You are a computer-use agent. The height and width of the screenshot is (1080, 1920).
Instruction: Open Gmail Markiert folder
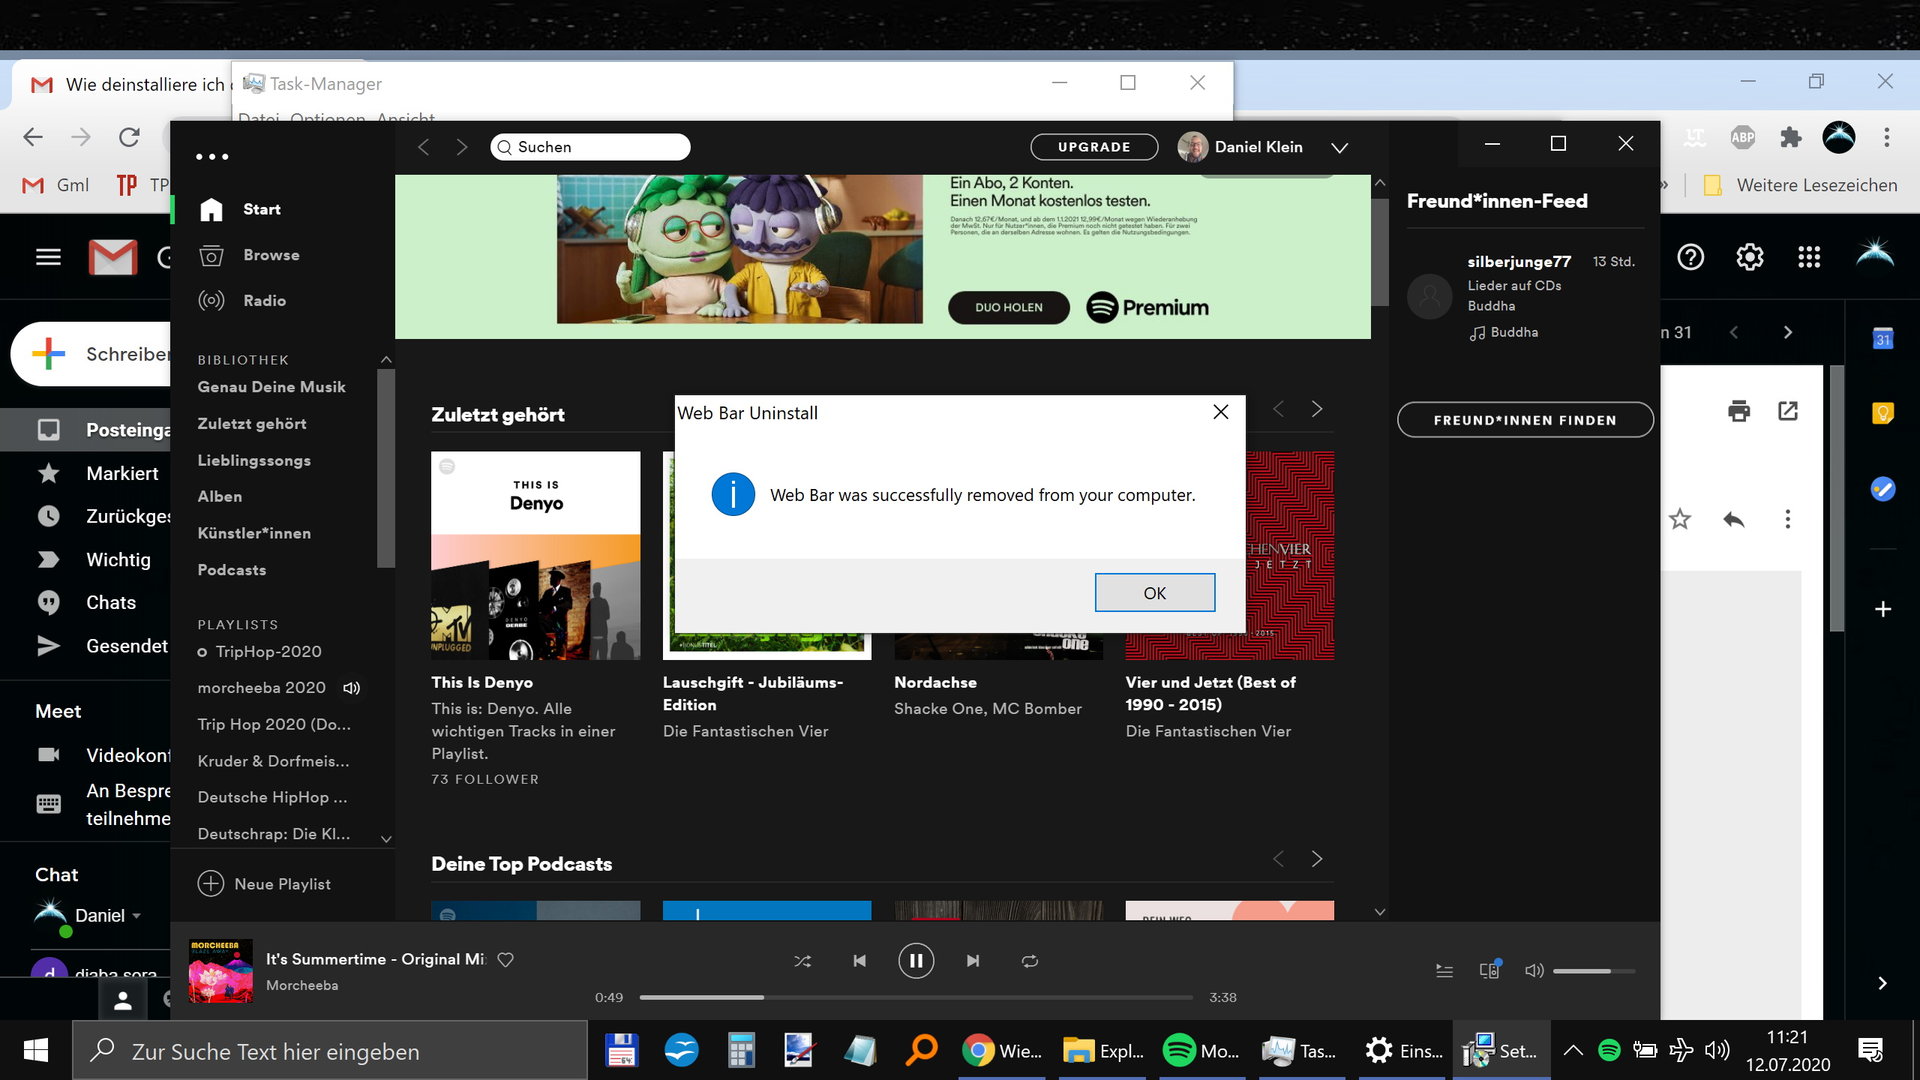coord(122,473)
